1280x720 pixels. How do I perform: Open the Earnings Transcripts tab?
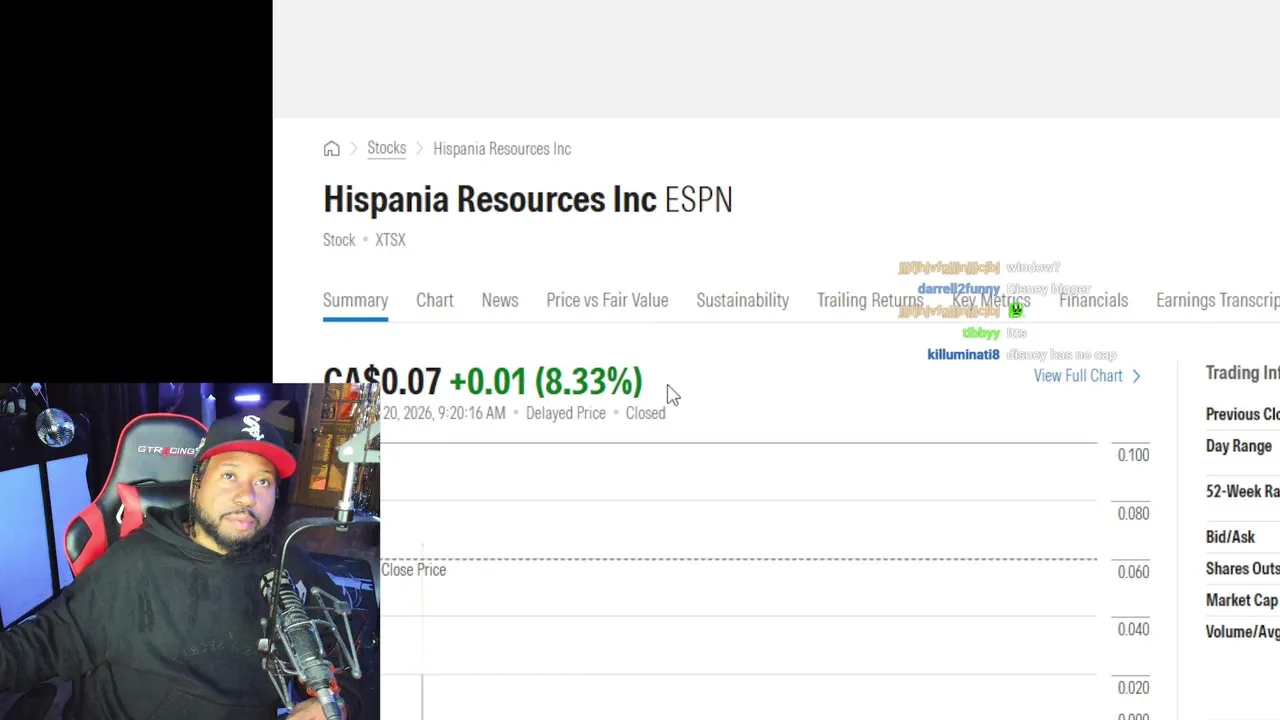1218,300
